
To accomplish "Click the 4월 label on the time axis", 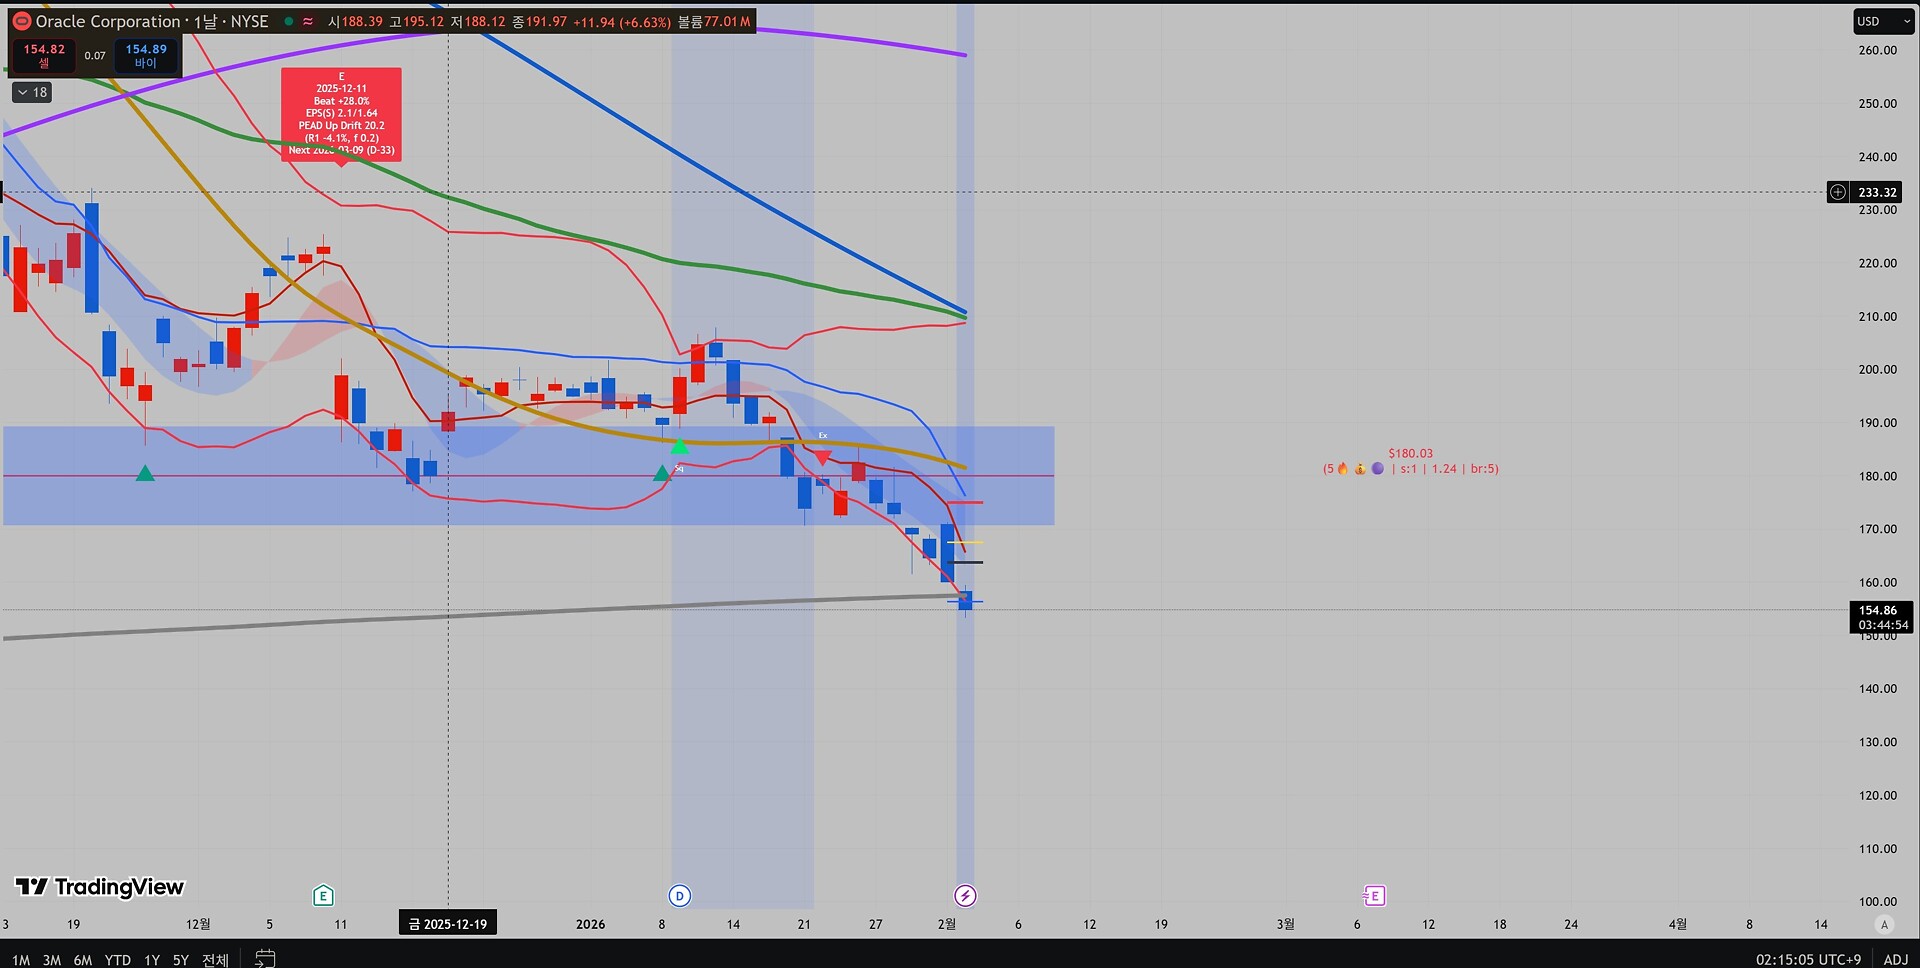I will click(1677, 924).
